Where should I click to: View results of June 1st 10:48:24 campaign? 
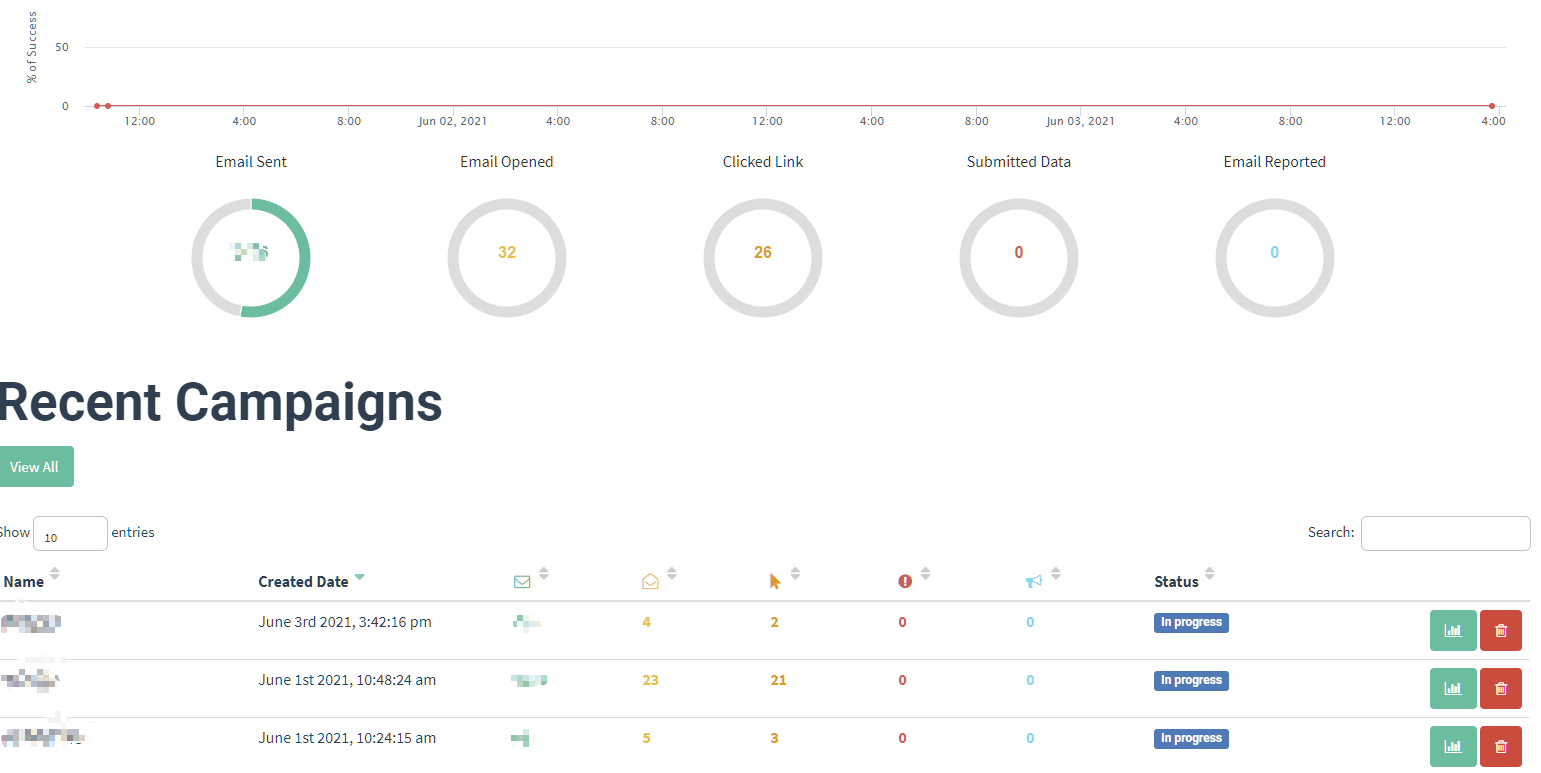(1452, 689)
